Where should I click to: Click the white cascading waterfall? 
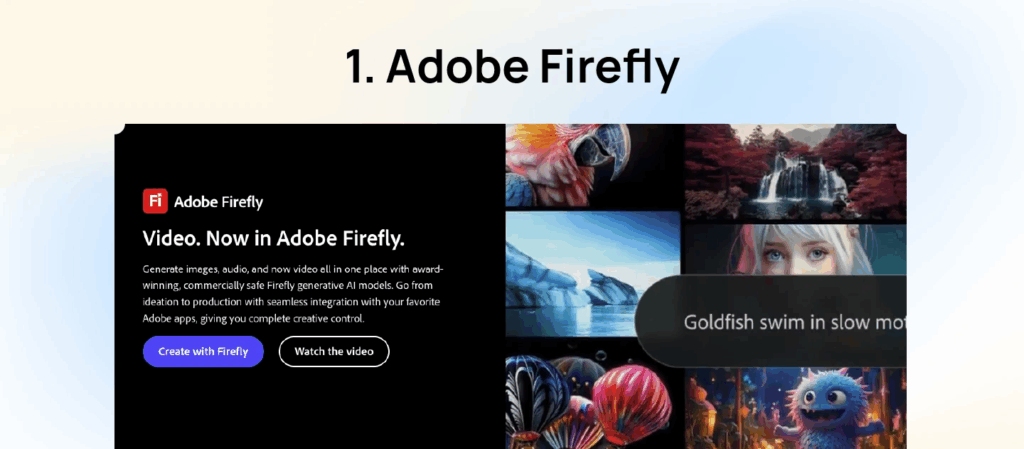pyautogui.click(x=791, y=176)
